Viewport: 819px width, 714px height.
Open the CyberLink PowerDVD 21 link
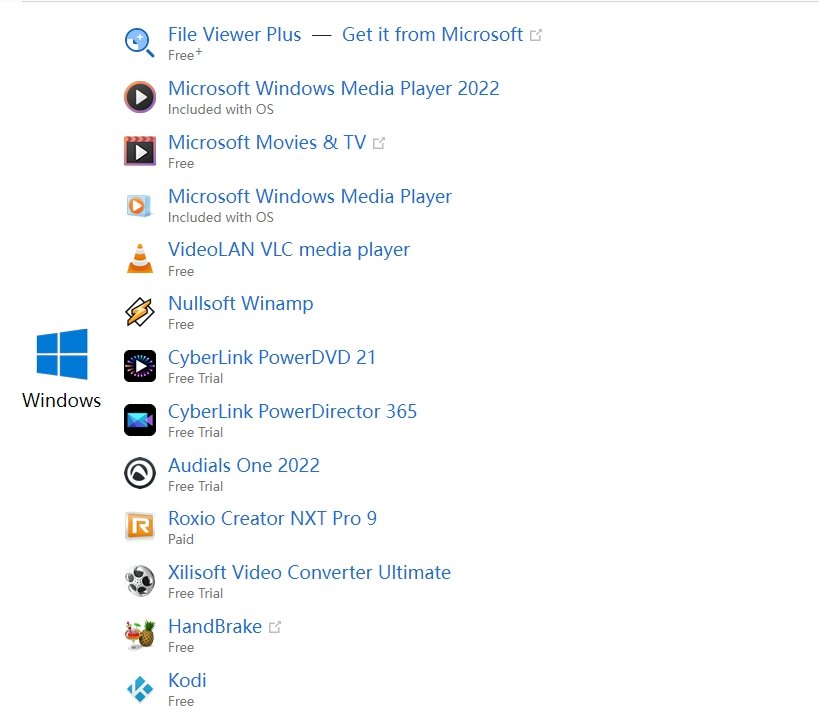click(272, 358)
